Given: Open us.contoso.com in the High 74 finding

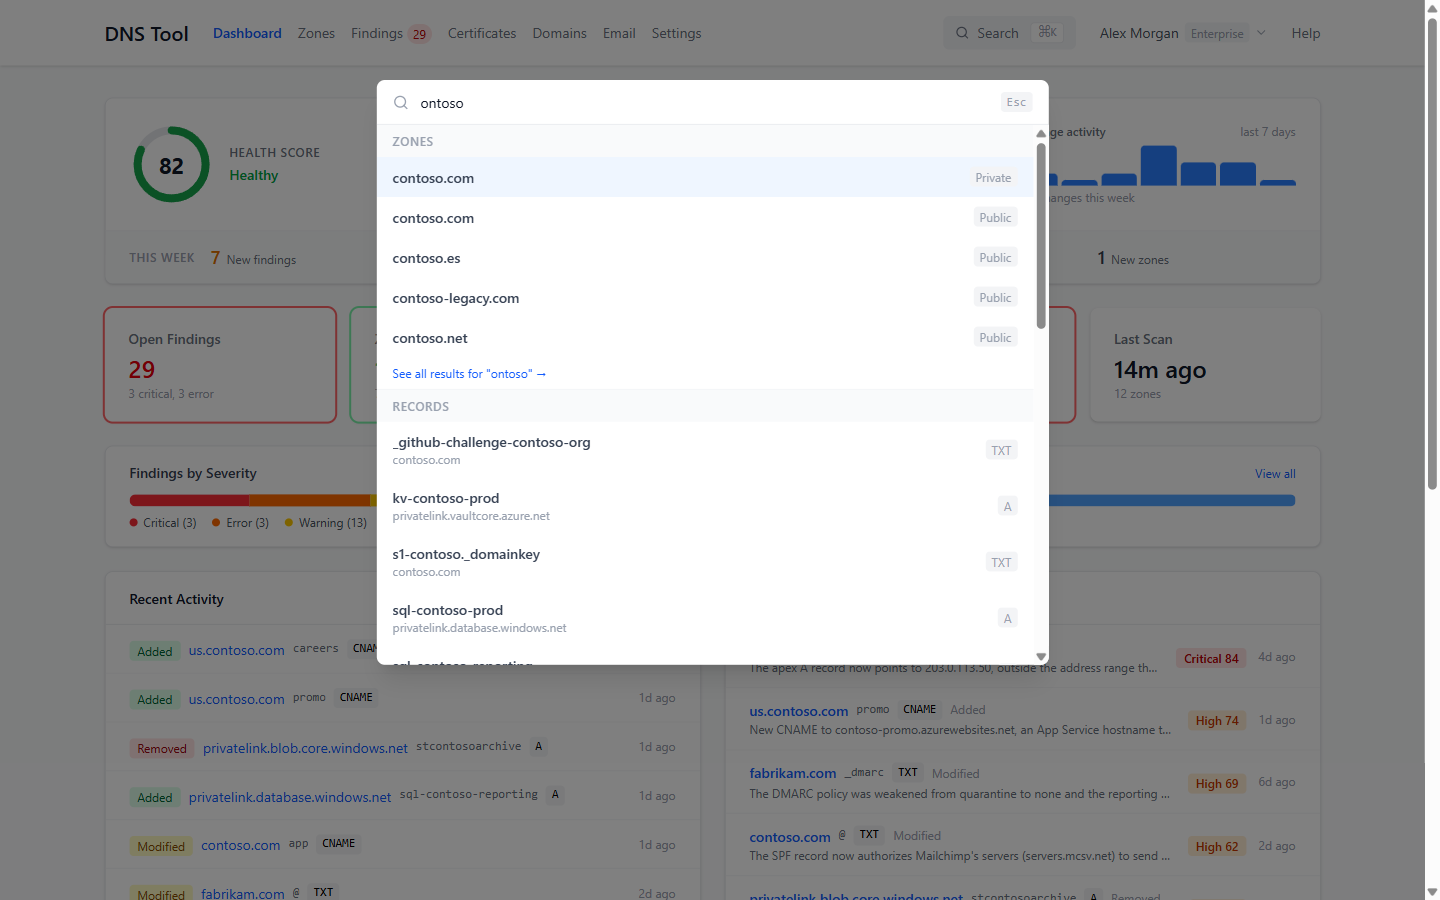Looking at the screenshot, I should tap(799, 711).
